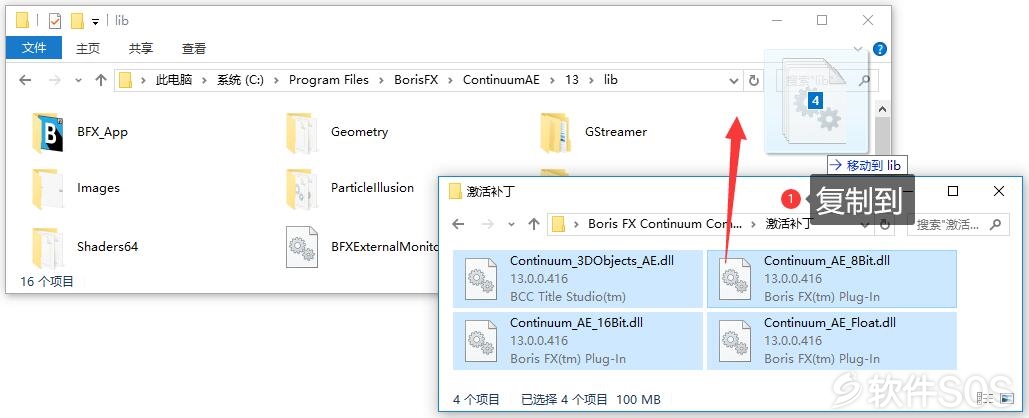Refresh the lib folder view

point(754,81)
